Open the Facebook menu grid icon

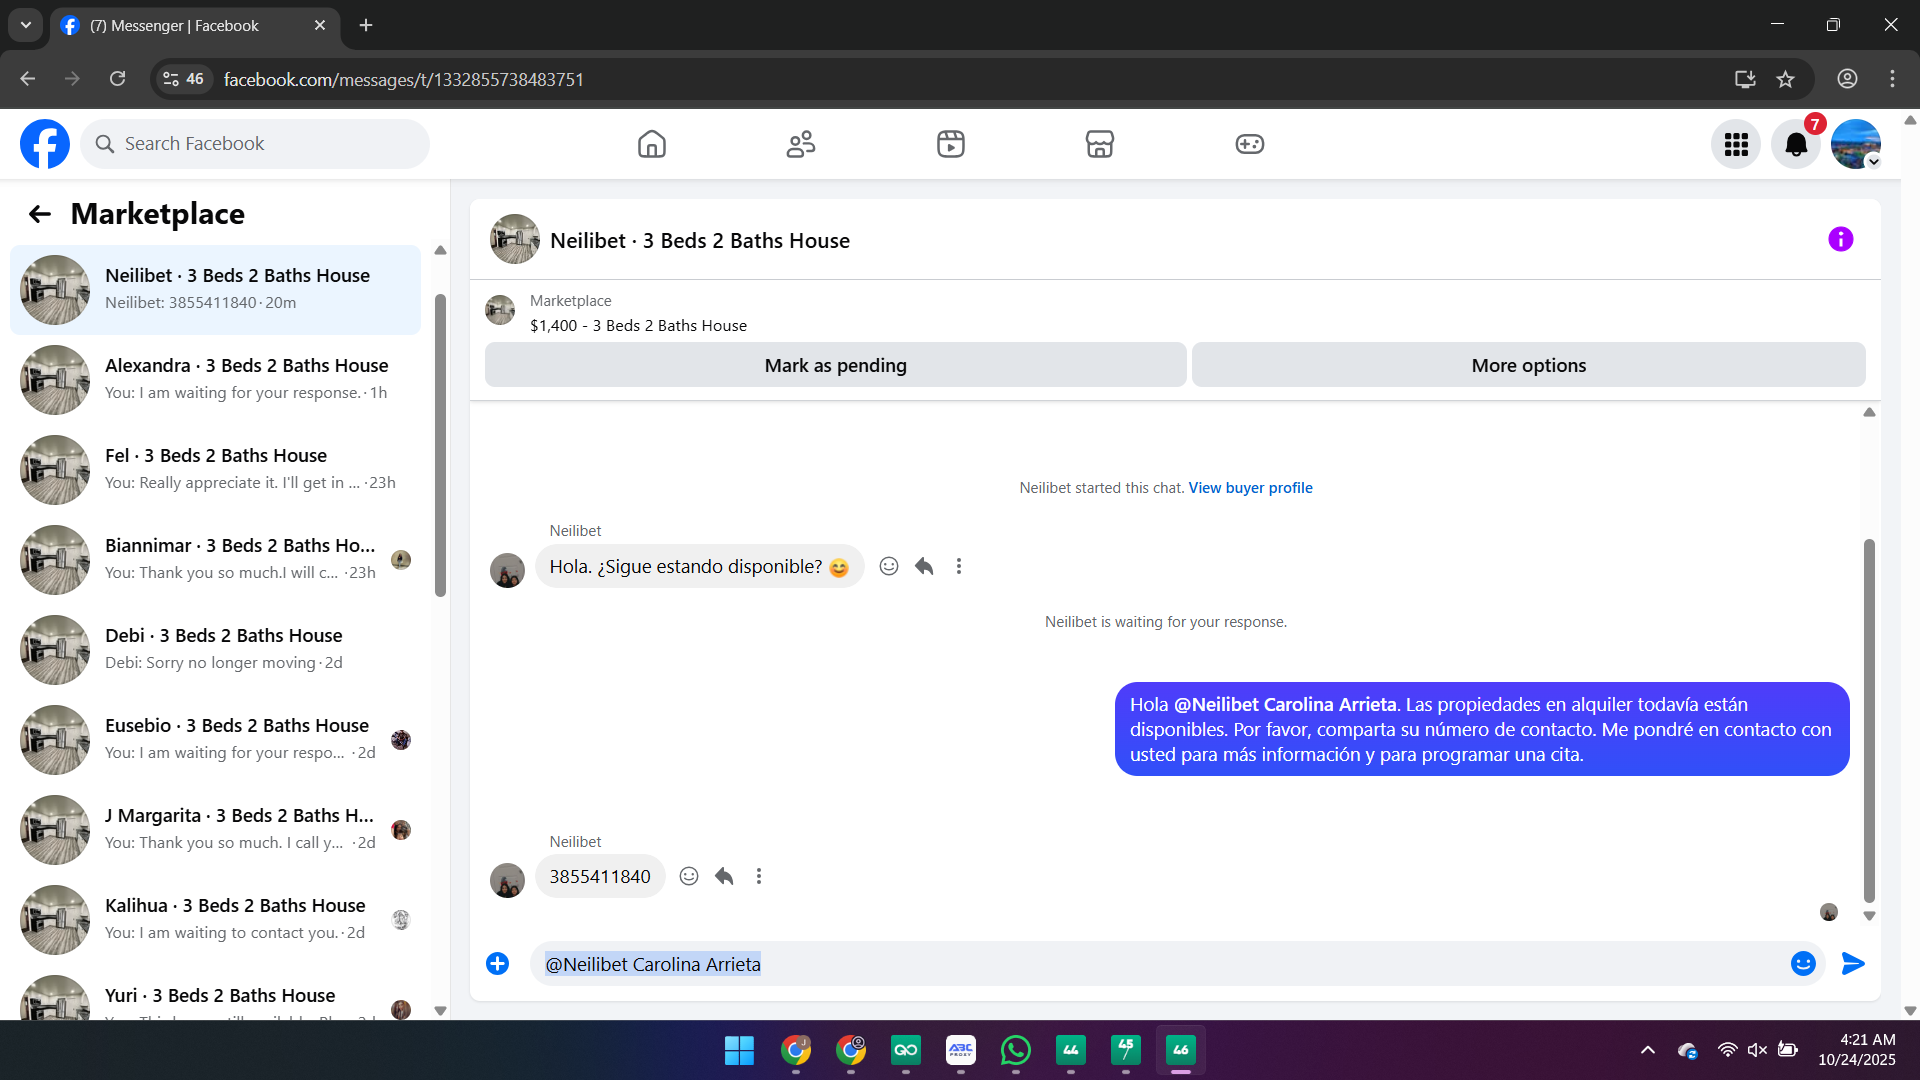pos(1736,144)
